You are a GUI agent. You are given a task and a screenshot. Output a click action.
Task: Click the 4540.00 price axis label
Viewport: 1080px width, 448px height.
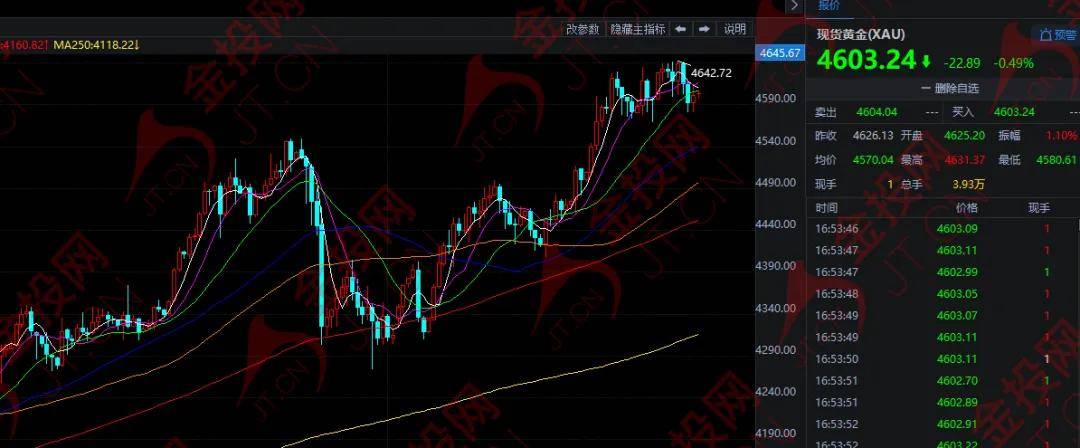778,140
